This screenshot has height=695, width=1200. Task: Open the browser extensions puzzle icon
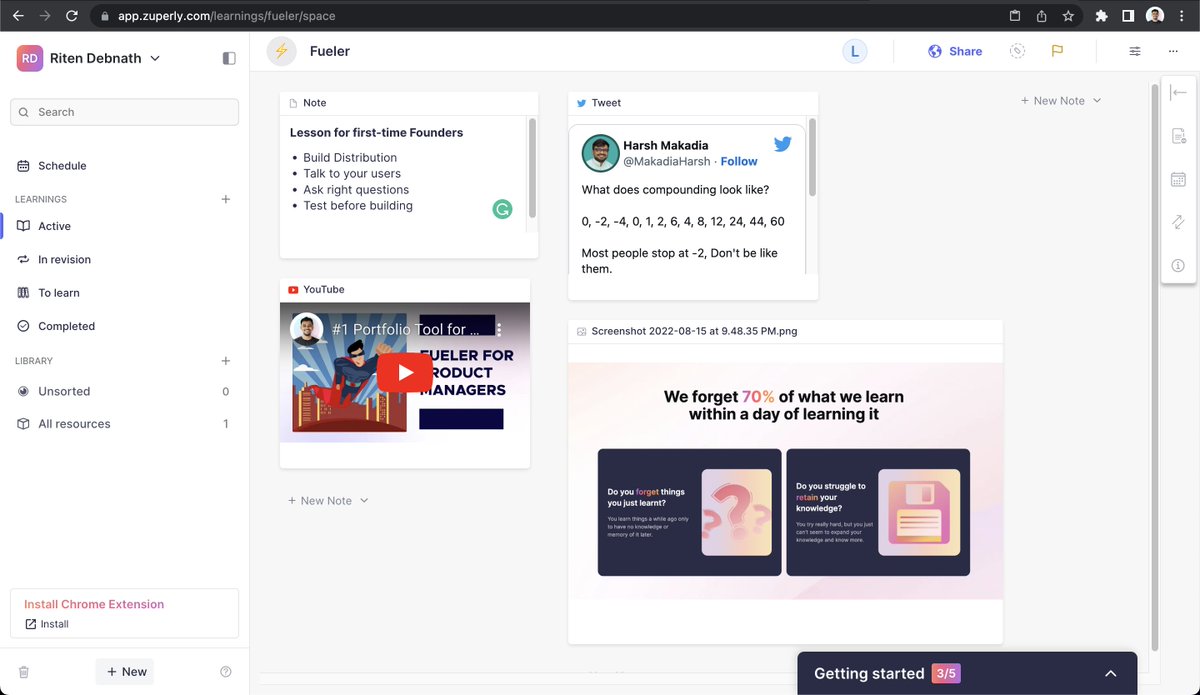click(1101, 16)
